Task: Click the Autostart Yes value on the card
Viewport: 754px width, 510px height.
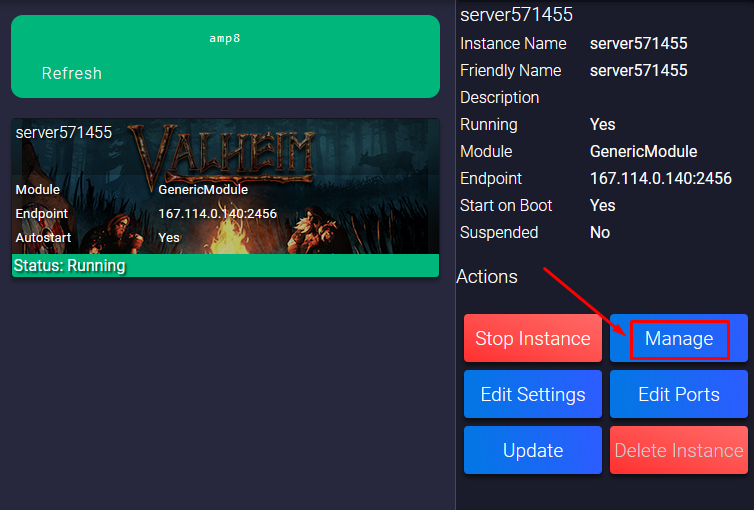Action: pos(169,237)
